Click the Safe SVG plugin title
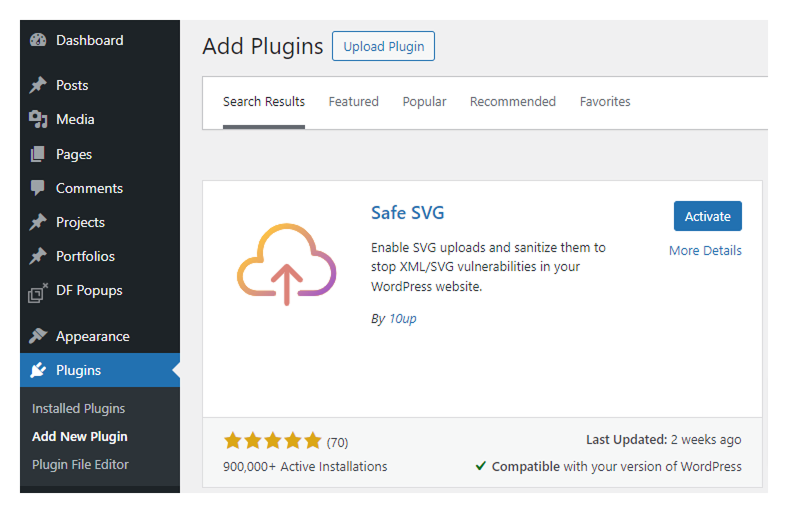788x513 pixels. [x=408, y=213]
